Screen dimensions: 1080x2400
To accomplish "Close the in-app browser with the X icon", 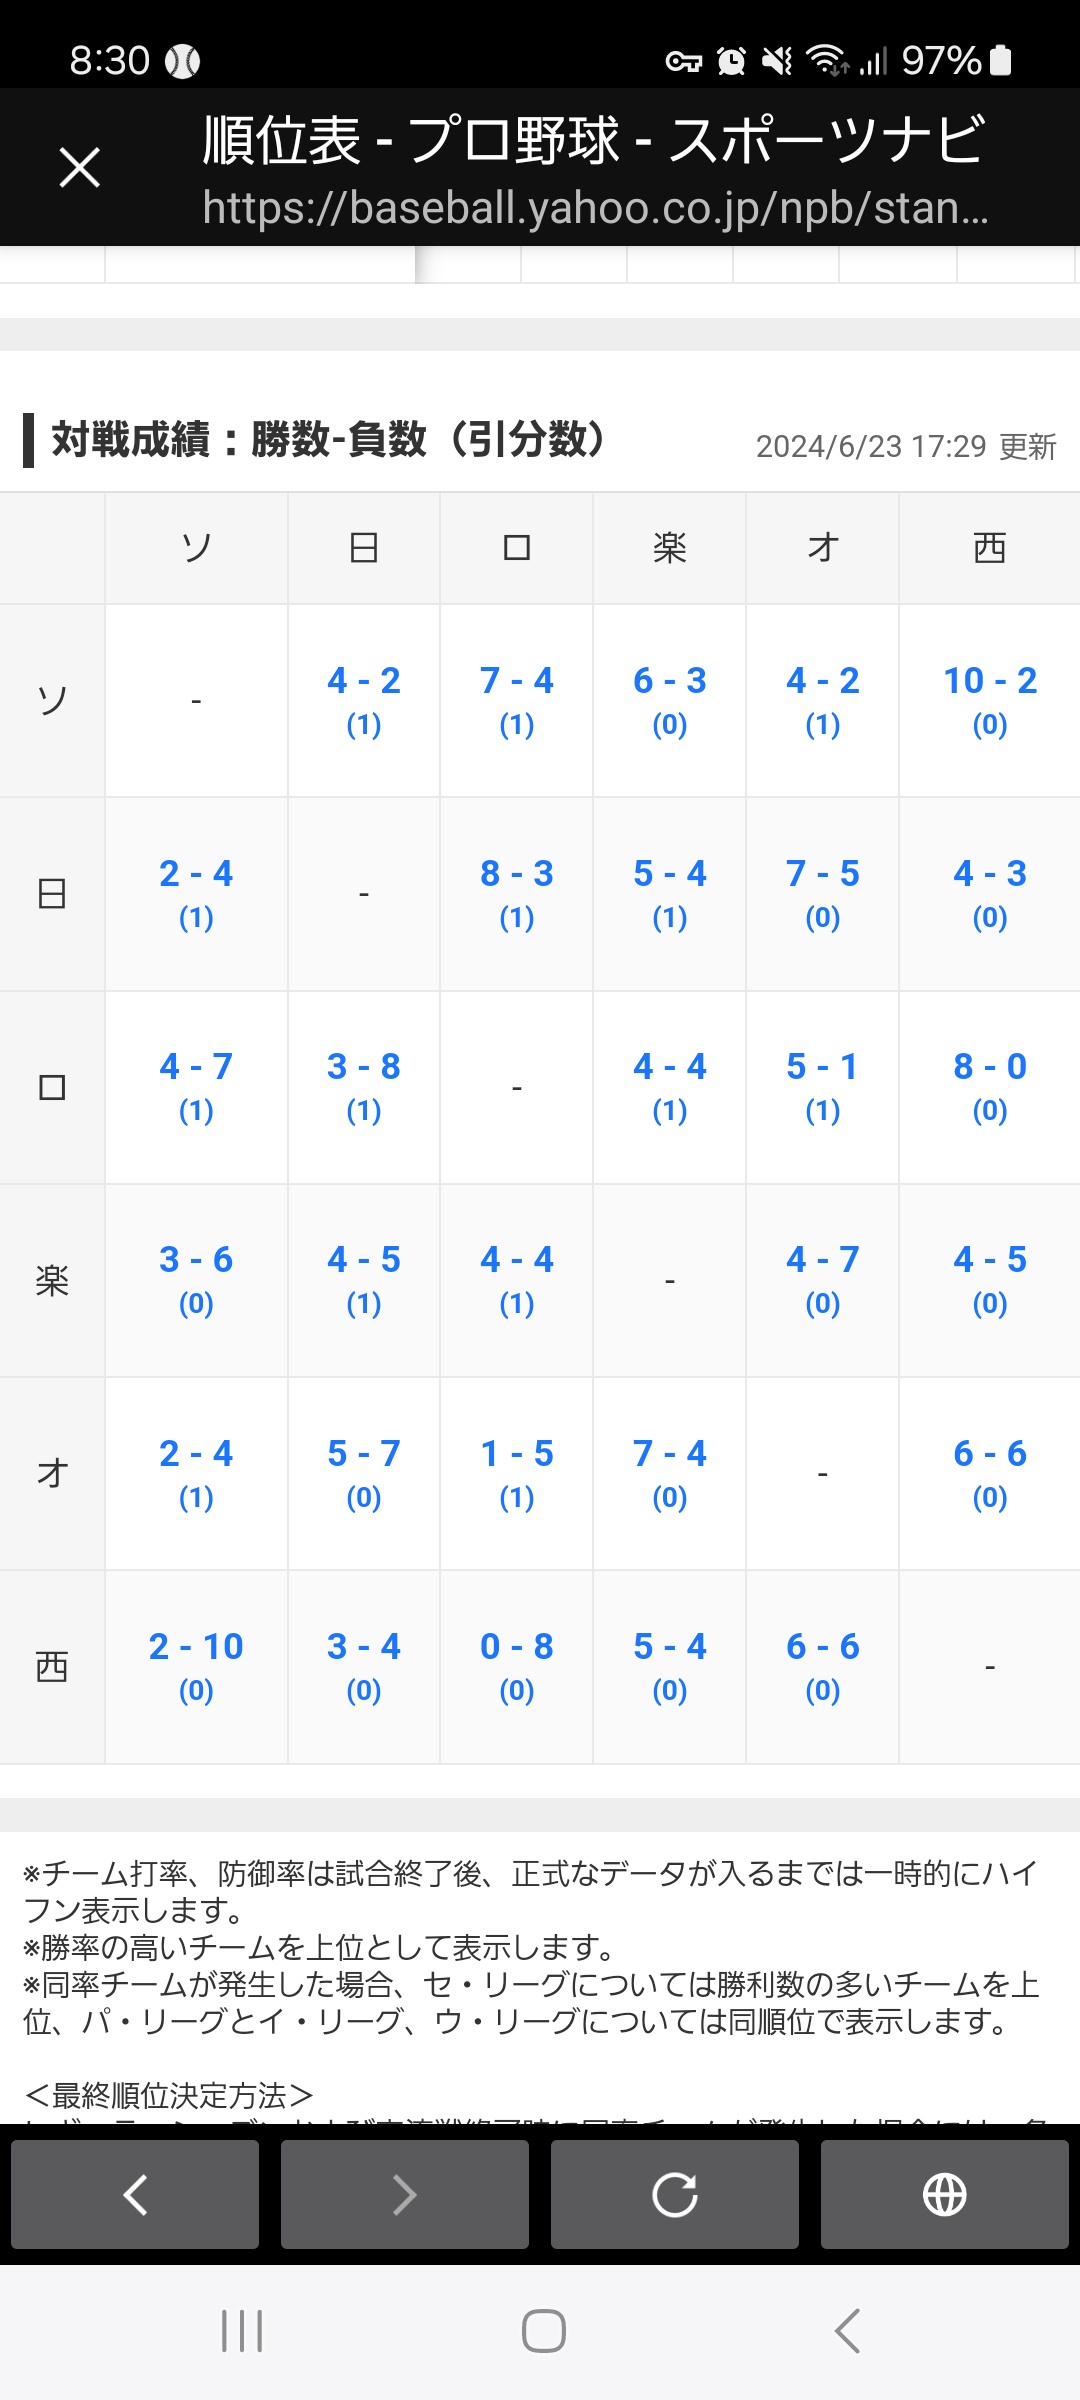I will point(80,167).
